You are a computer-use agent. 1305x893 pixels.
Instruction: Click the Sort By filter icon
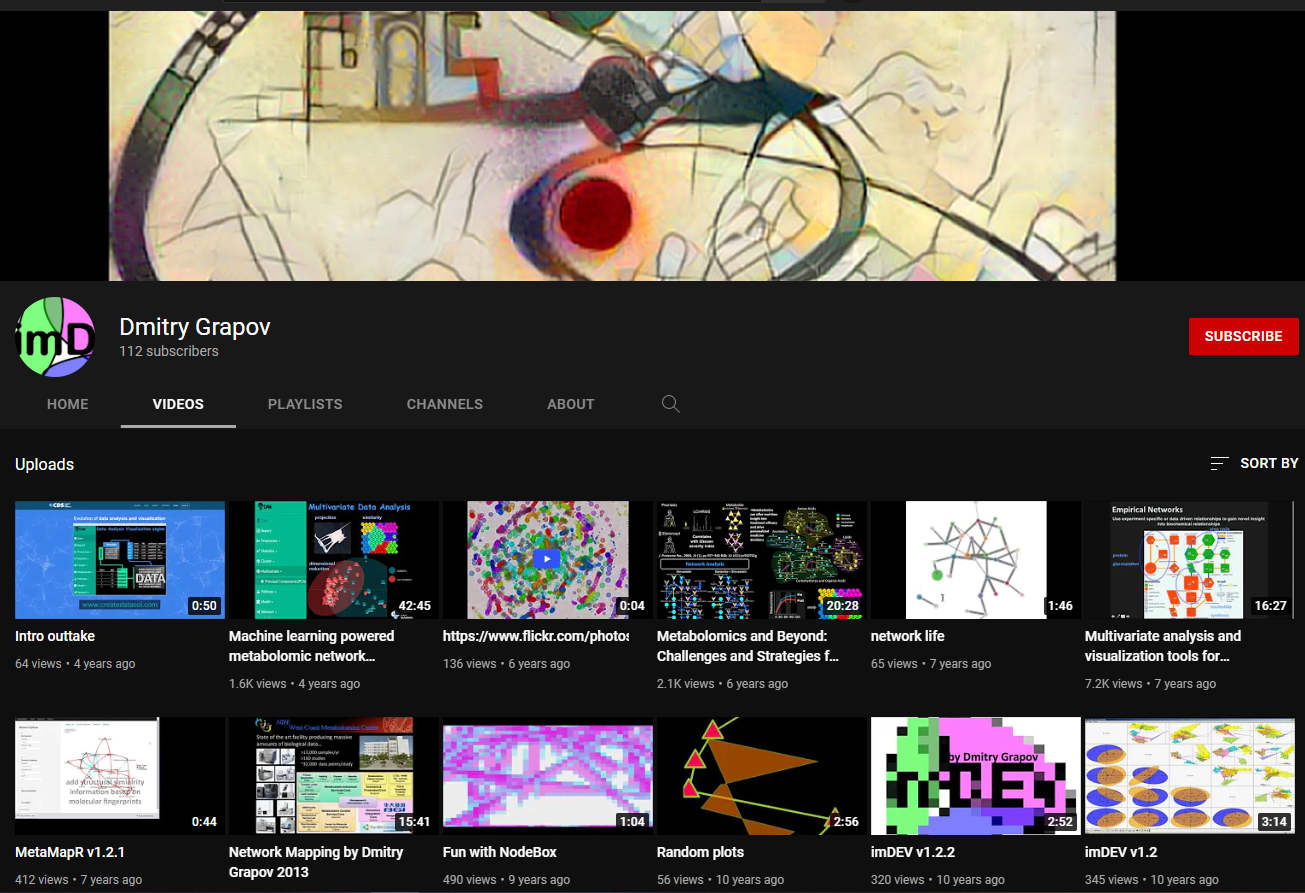(x=1219, y=463)
